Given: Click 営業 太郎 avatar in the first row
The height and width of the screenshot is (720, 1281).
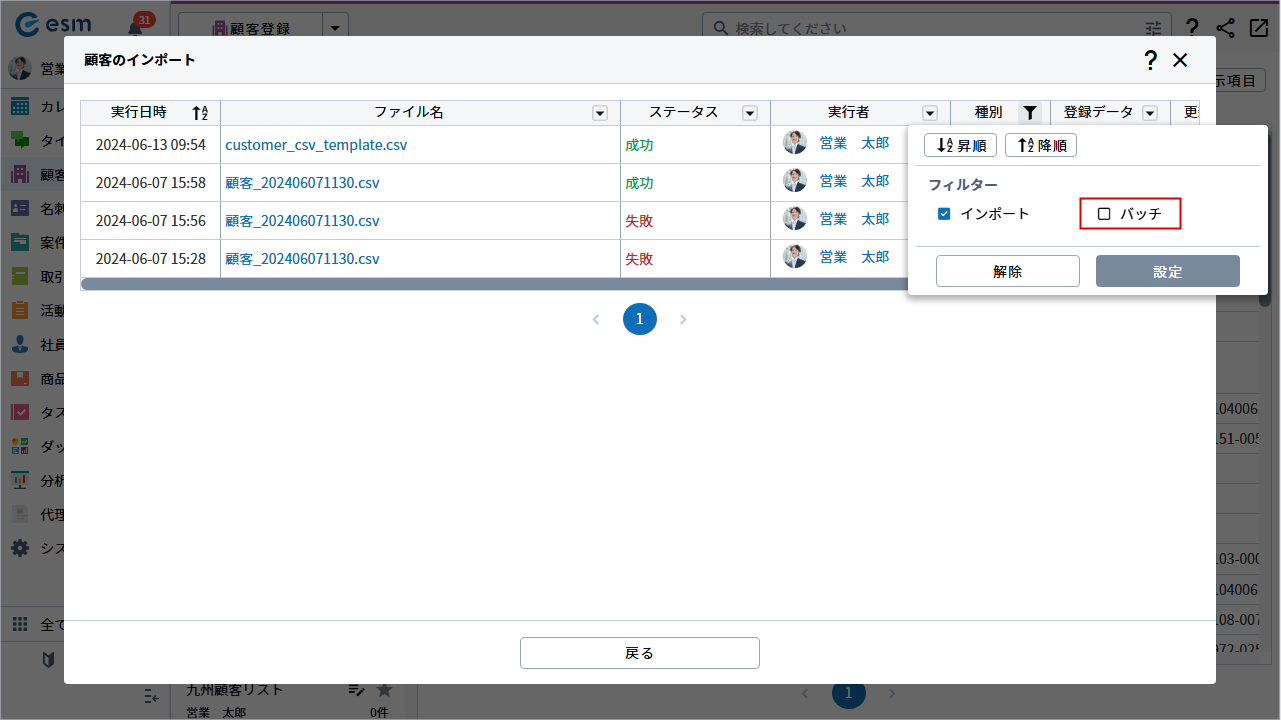Looking at the screenshot, I should (x=795, y=143).
